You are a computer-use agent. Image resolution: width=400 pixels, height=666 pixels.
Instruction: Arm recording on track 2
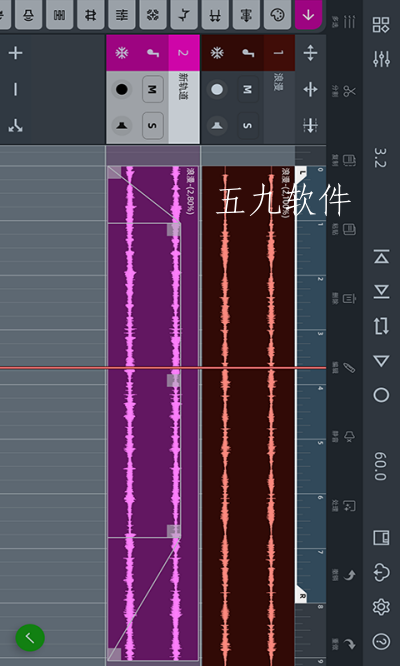point(122,90)
